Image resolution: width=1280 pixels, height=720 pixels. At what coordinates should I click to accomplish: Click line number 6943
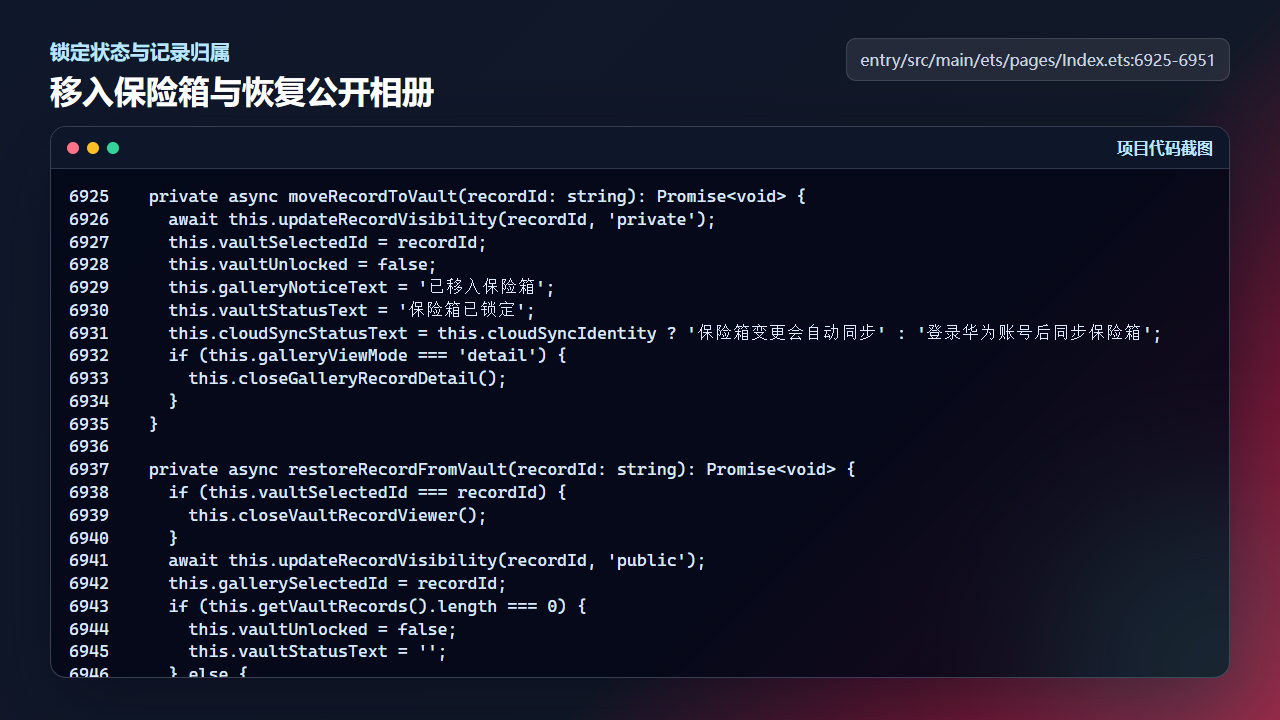89,606
